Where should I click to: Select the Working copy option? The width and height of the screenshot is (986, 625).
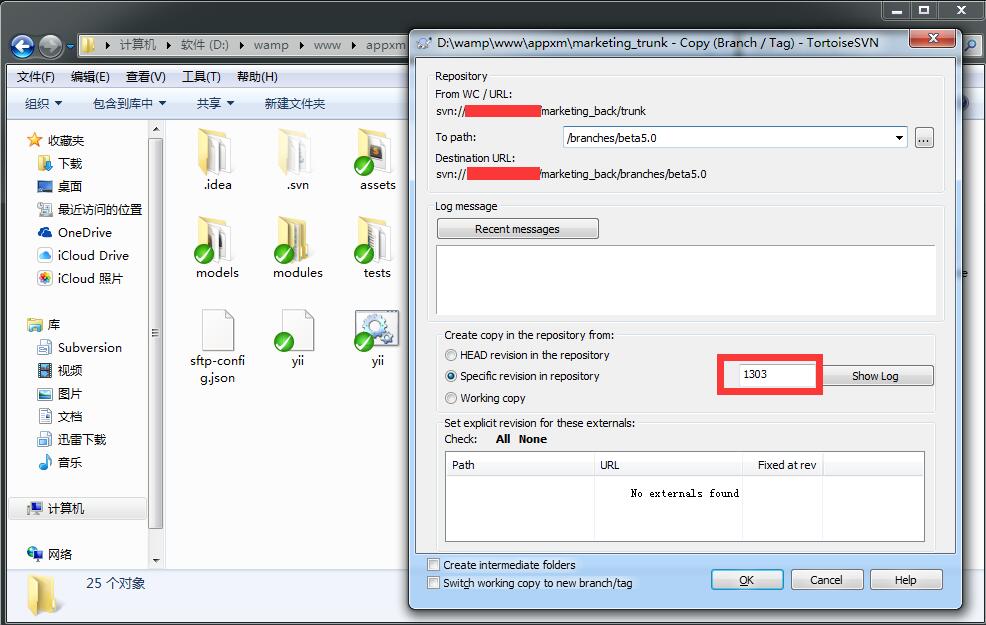pyautogui.click(x=451, y=398)
